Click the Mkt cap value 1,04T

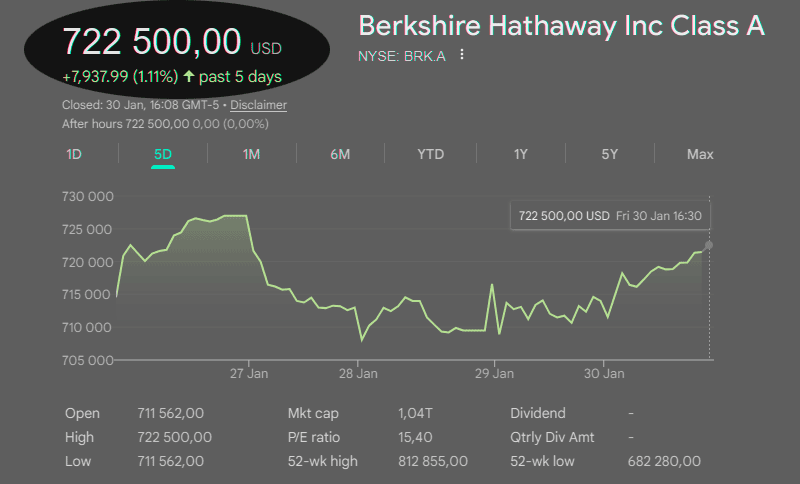click(x=415, y=413)
